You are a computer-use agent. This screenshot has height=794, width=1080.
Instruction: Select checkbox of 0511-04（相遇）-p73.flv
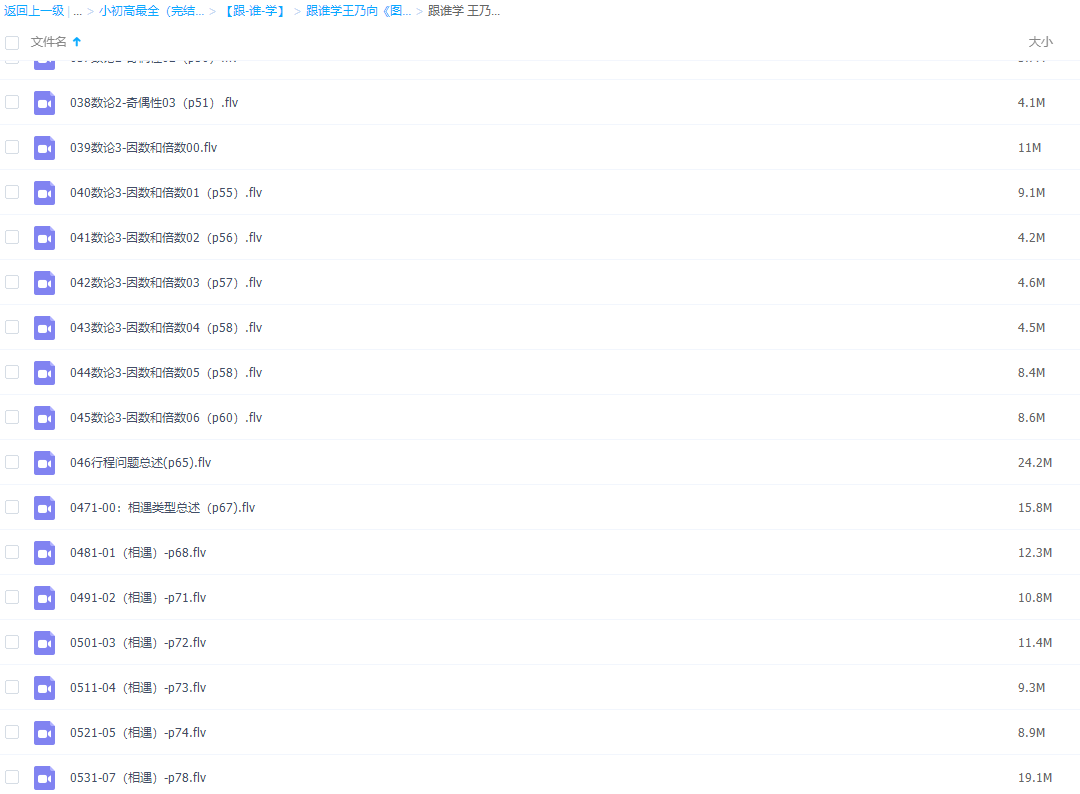pos(12,687)
